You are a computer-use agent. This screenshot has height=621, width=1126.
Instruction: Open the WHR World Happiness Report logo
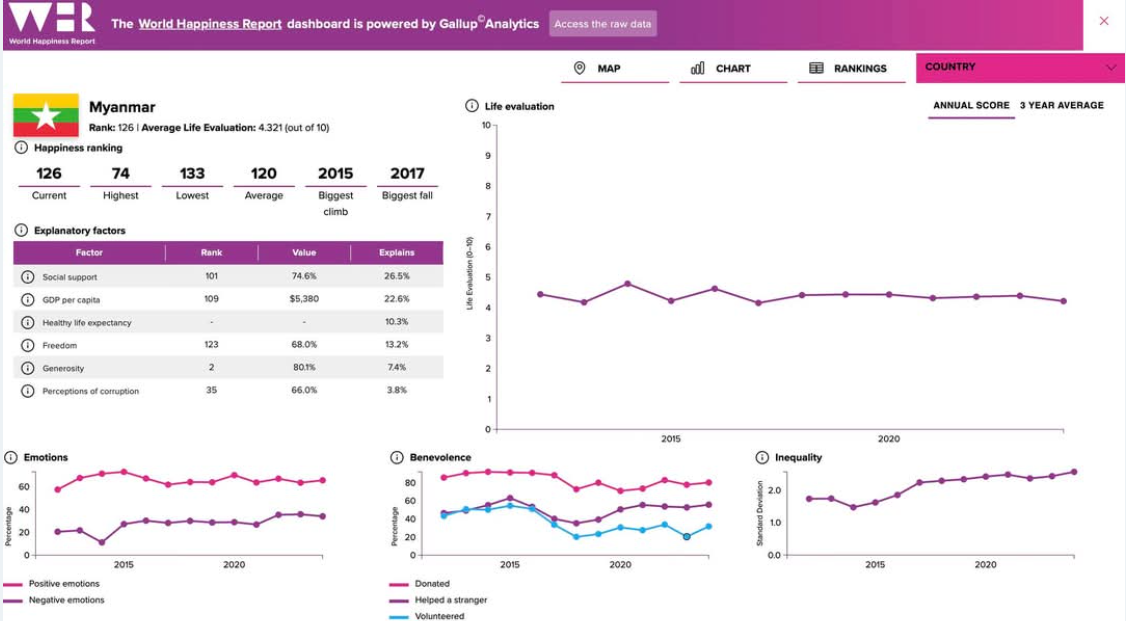pyautogui.click(x=52, y=24)
